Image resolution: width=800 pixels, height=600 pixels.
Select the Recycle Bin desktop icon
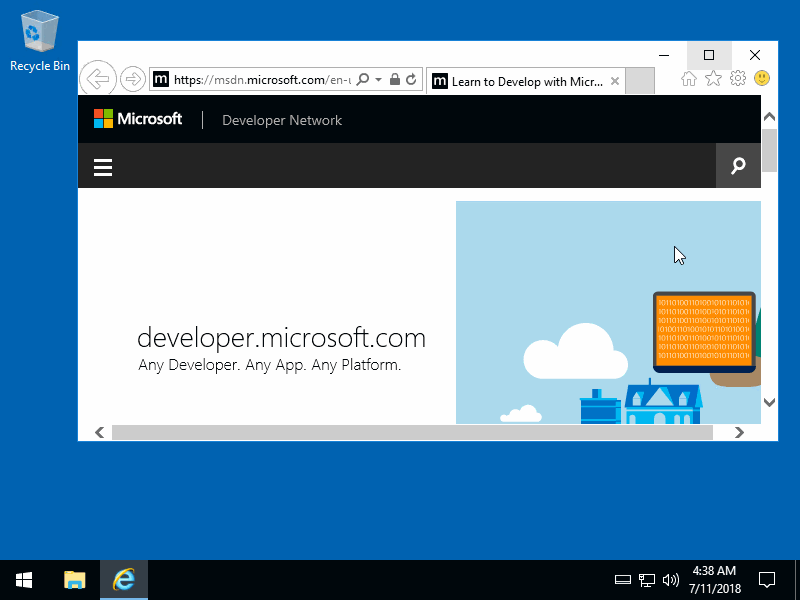pos(40,42)
